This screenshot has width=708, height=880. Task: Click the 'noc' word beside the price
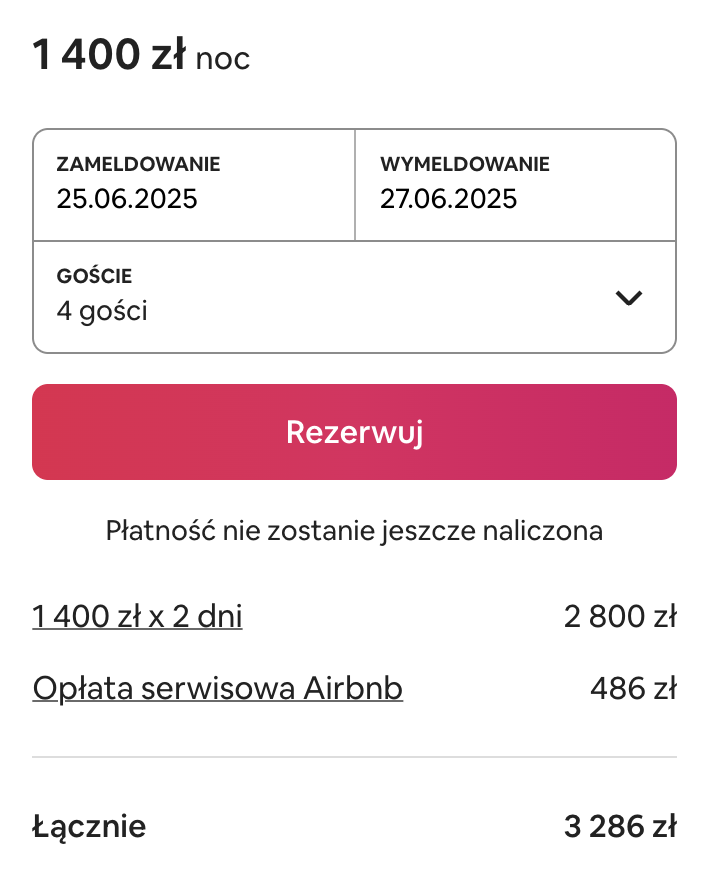pos(223,59)
